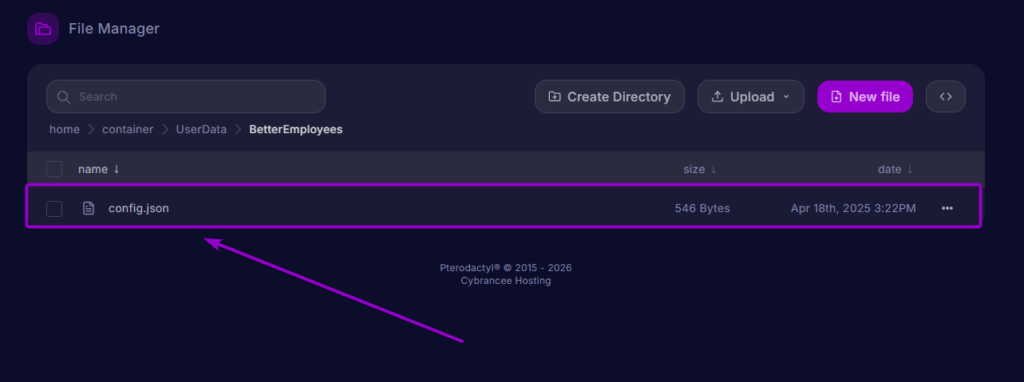Click the search magnifier icon
The image size is (1024, 382).
point(63,97)
